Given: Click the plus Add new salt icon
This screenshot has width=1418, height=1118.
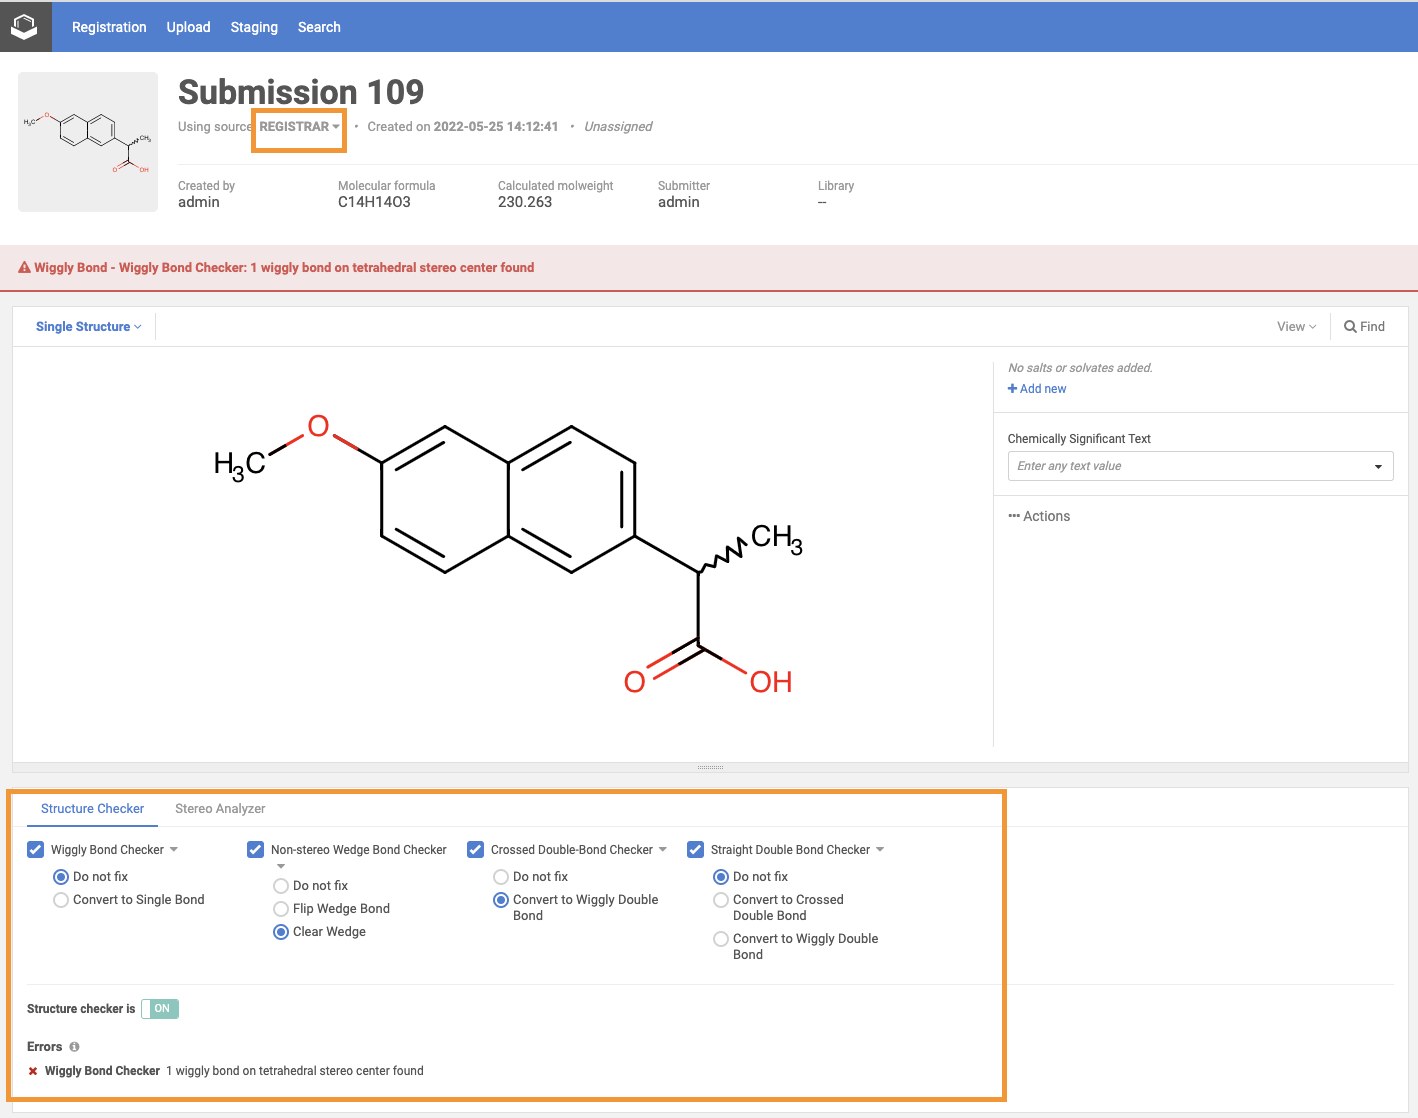Looking at the screenshot, I should click(x=1013, y=389).
